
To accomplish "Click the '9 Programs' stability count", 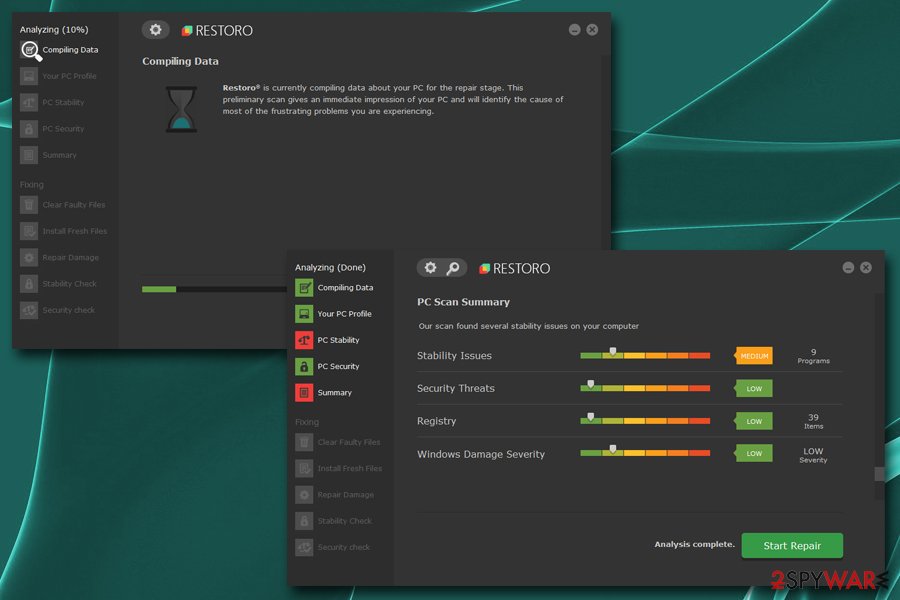I will [813, 356].
